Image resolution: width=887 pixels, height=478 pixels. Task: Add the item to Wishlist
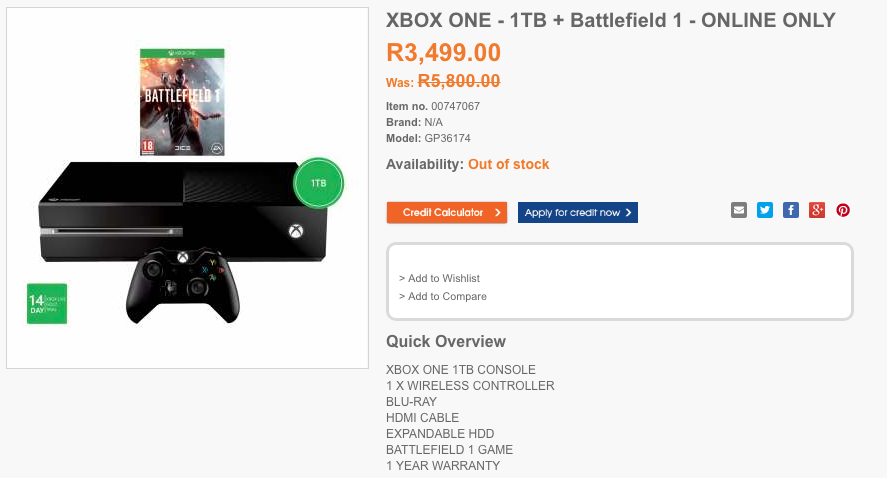click(x=444, y=278)
